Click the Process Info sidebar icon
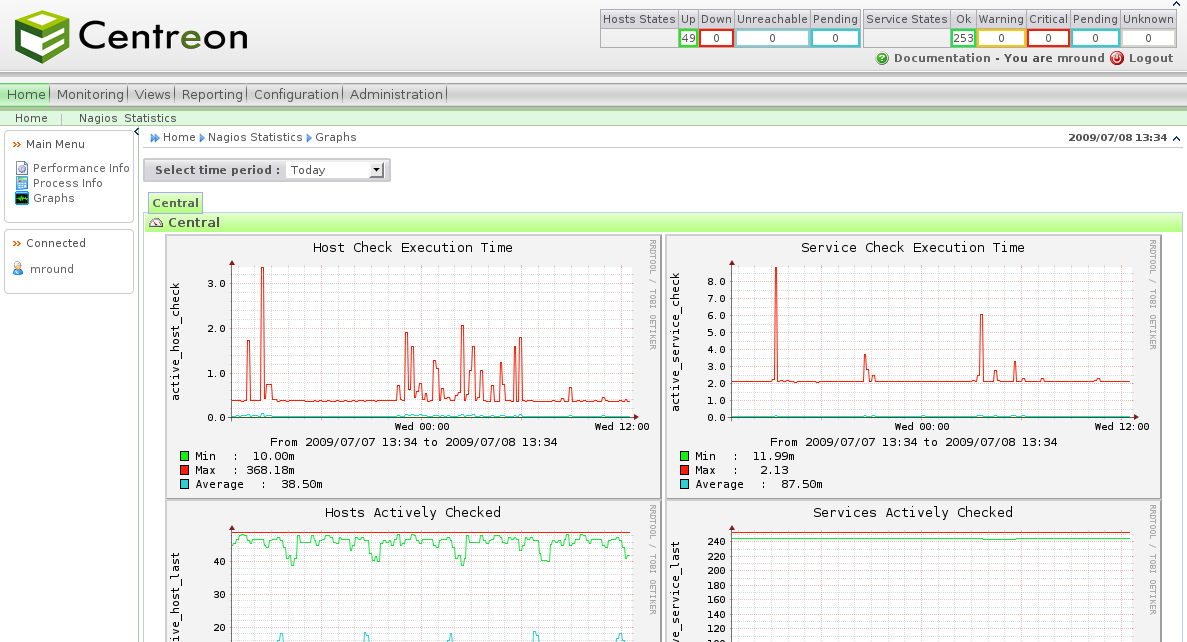 22,183
